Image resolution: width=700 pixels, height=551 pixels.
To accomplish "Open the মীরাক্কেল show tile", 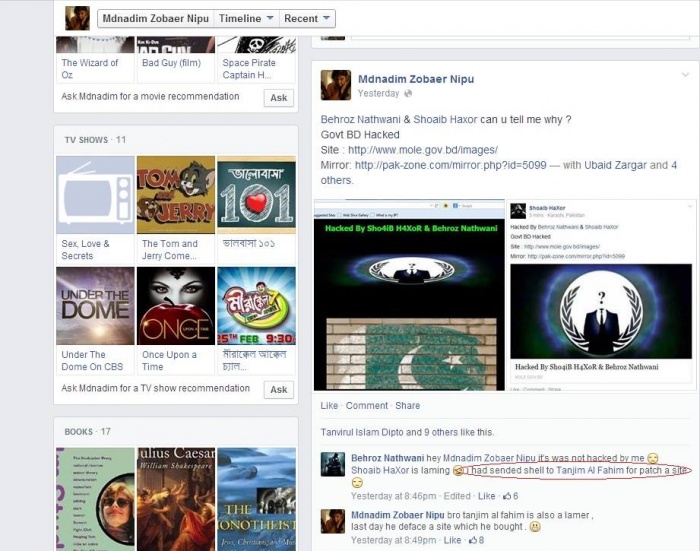I will pyautogui.click(x=256, y=306).
